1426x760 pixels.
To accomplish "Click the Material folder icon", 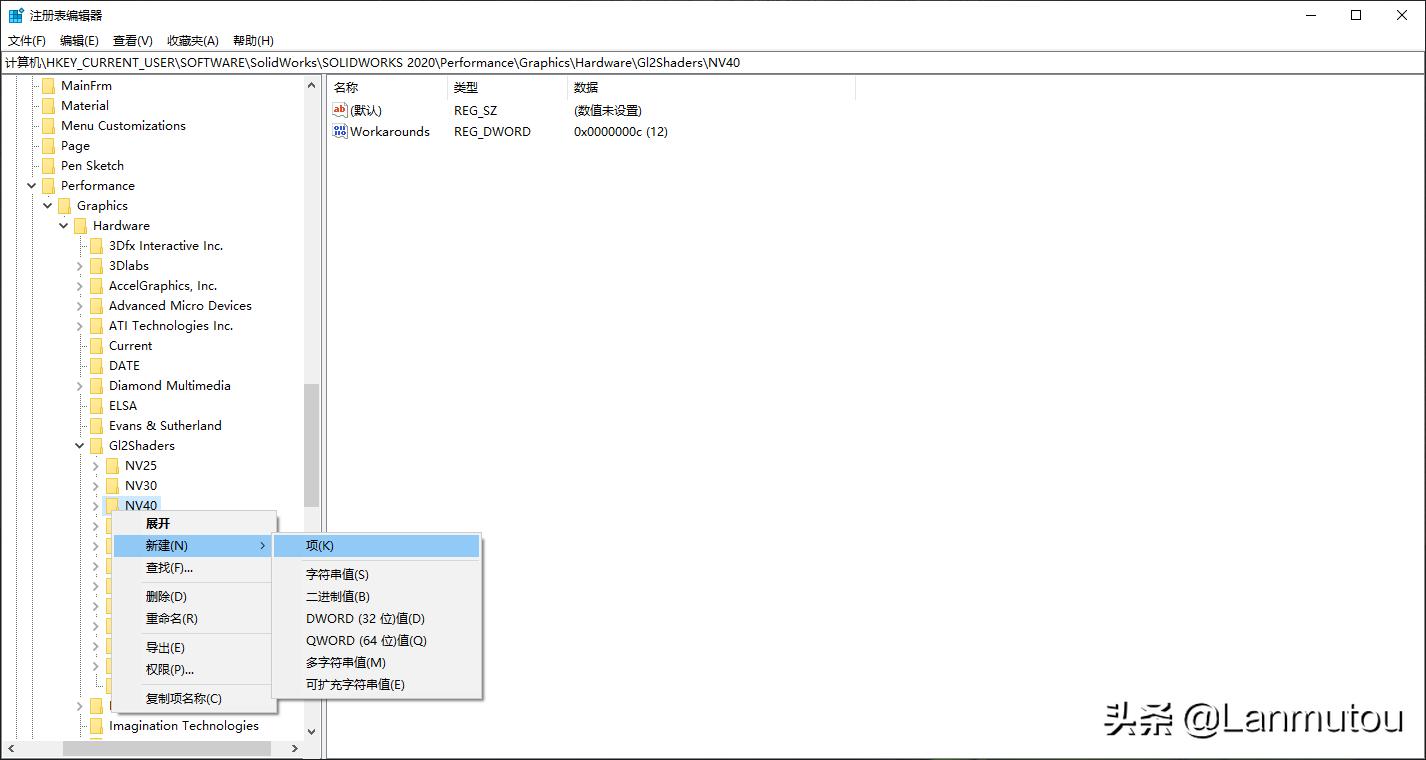I will tap(50, 105).
